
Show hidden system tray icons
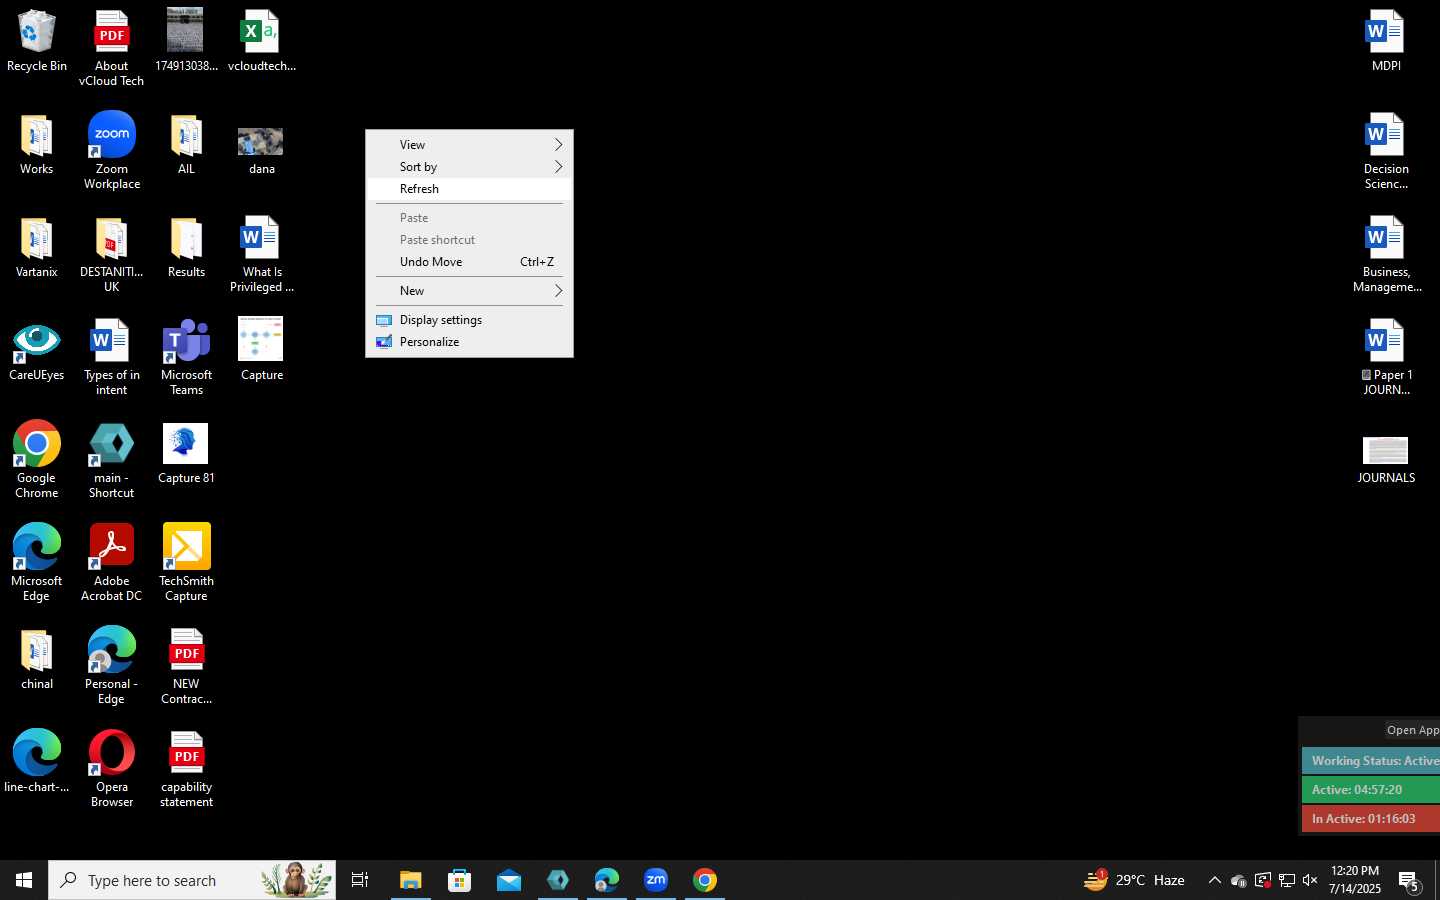click(1214, 880)
